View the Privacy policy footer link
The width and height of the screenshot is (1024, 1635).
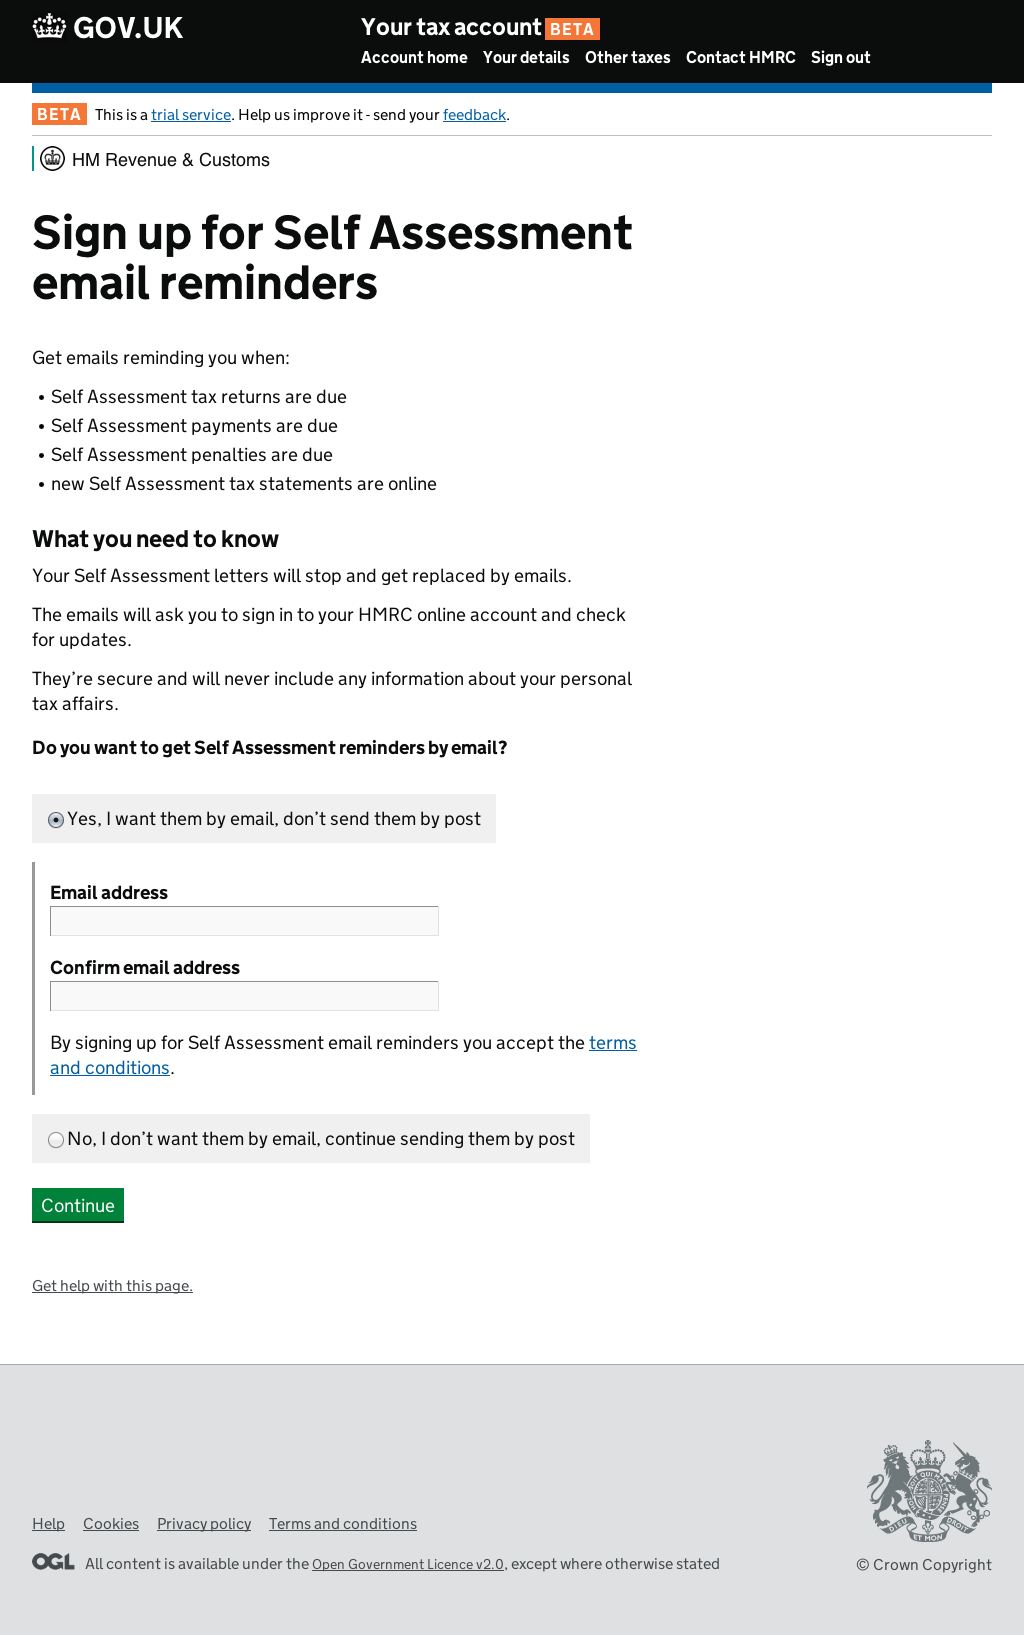pos(204,1524)
